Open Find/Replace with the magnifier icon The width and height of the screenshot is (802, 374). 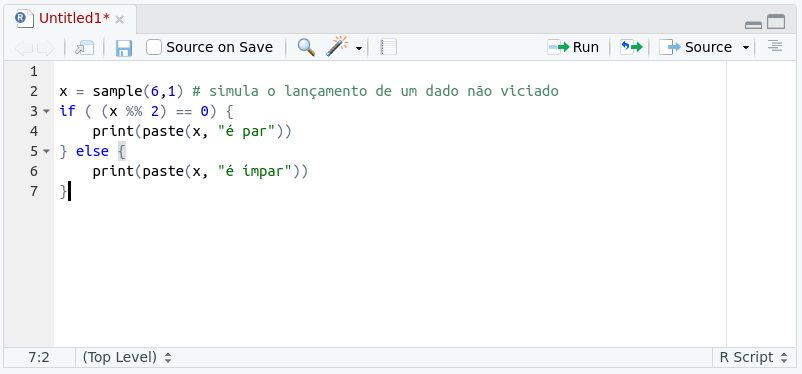coord(306,47)
